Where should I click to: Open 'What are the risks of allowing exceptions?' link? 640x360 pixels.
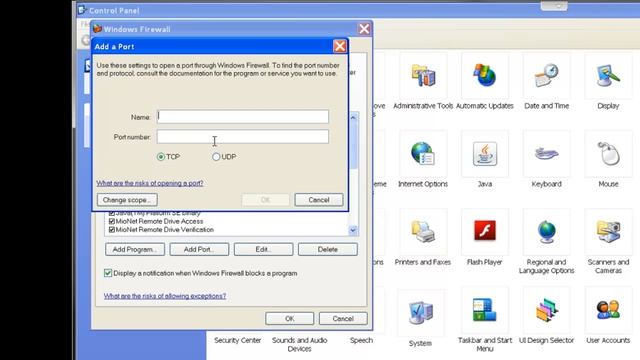(x=165, y=296)
